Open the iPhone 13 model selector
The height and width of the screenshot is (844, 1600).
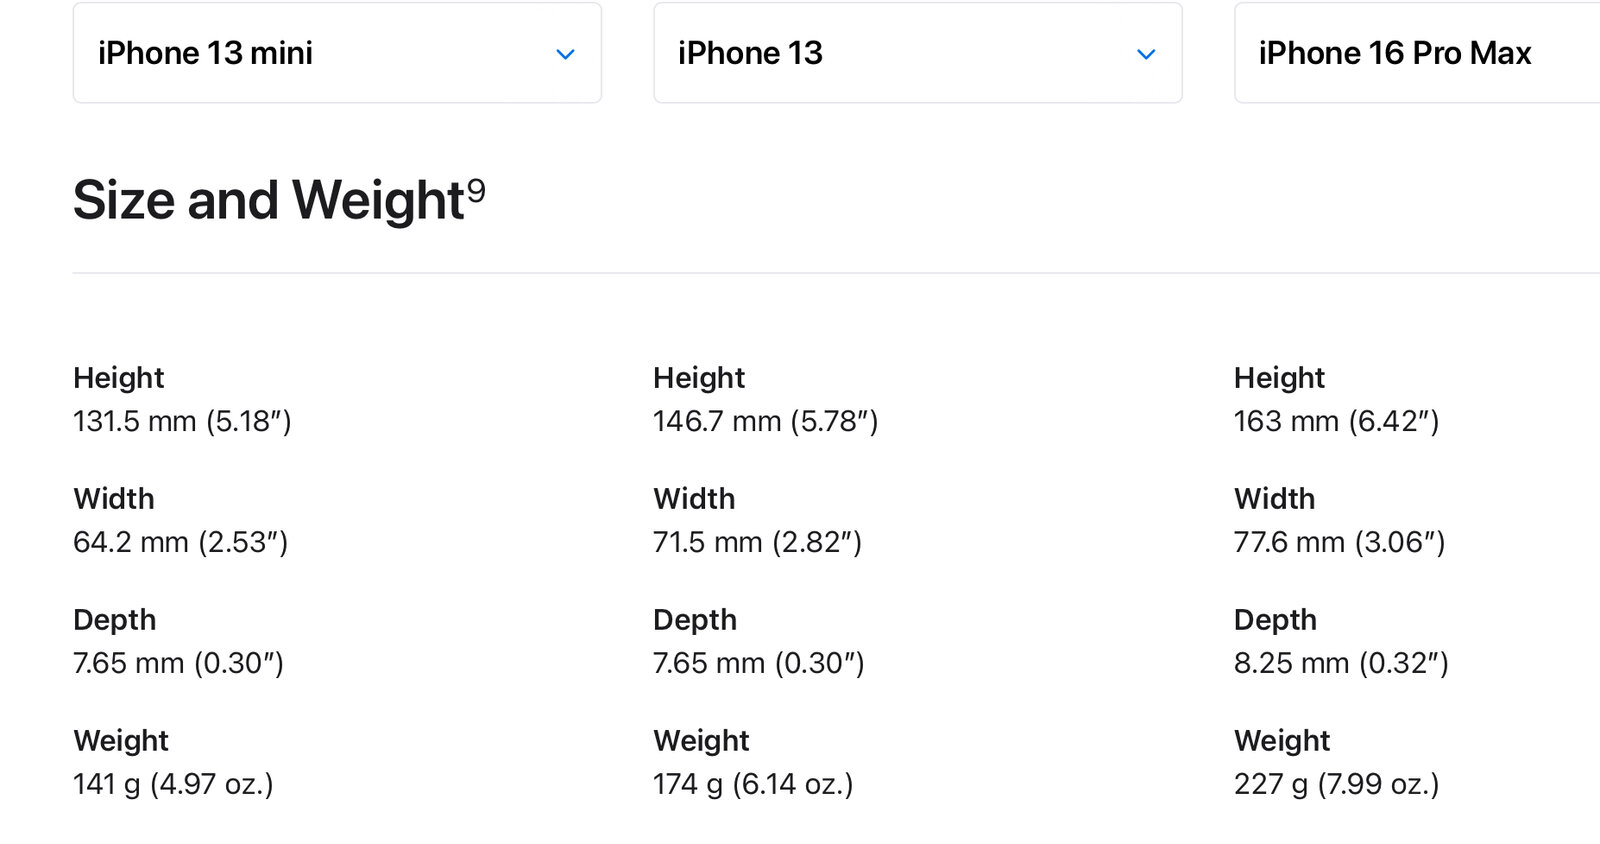click(917, 53)
